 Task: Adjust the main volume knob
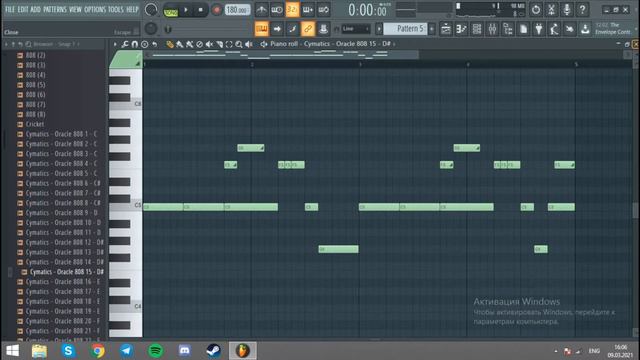point(151,10)
